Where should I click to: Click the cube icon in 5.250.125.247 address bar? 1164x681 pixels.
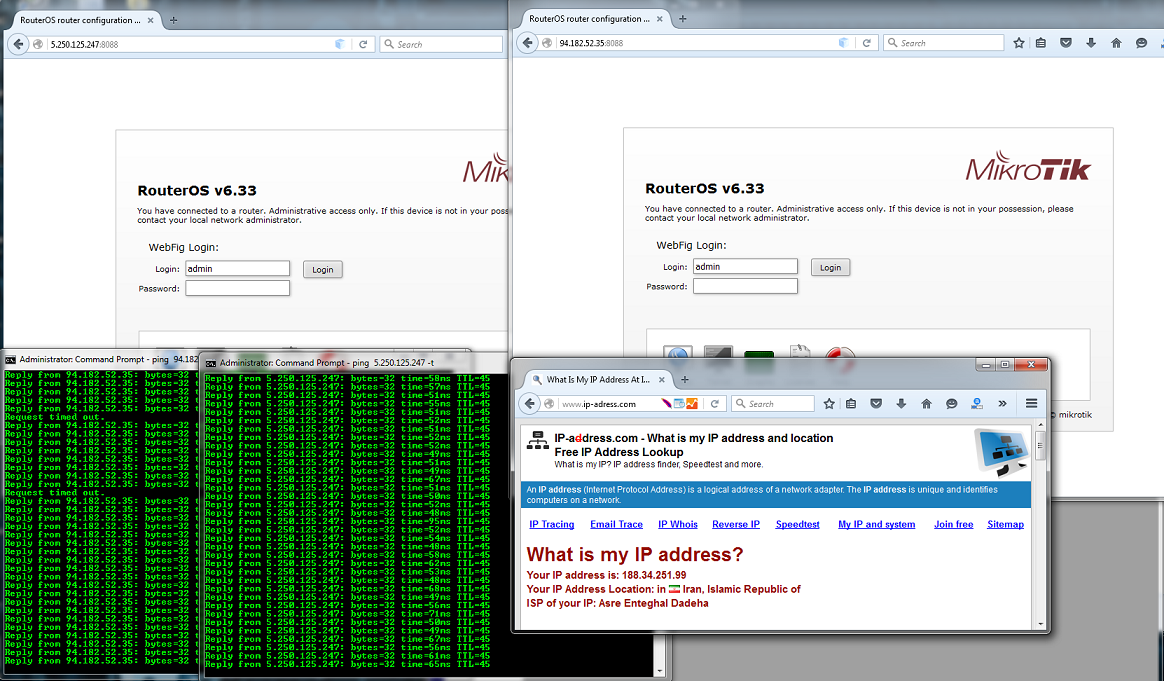point(339,45)
